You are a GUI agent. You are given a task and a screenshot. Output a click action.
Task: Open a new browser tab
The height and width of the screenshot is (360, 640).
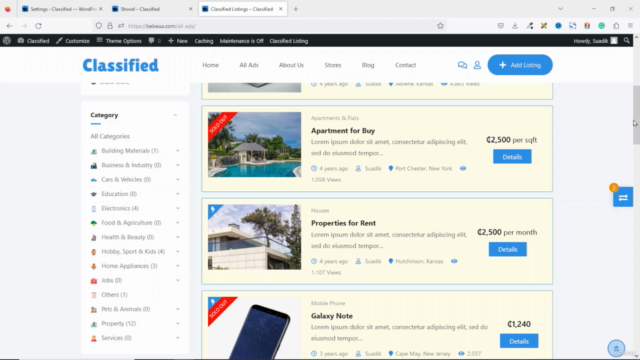click(296, 9)
